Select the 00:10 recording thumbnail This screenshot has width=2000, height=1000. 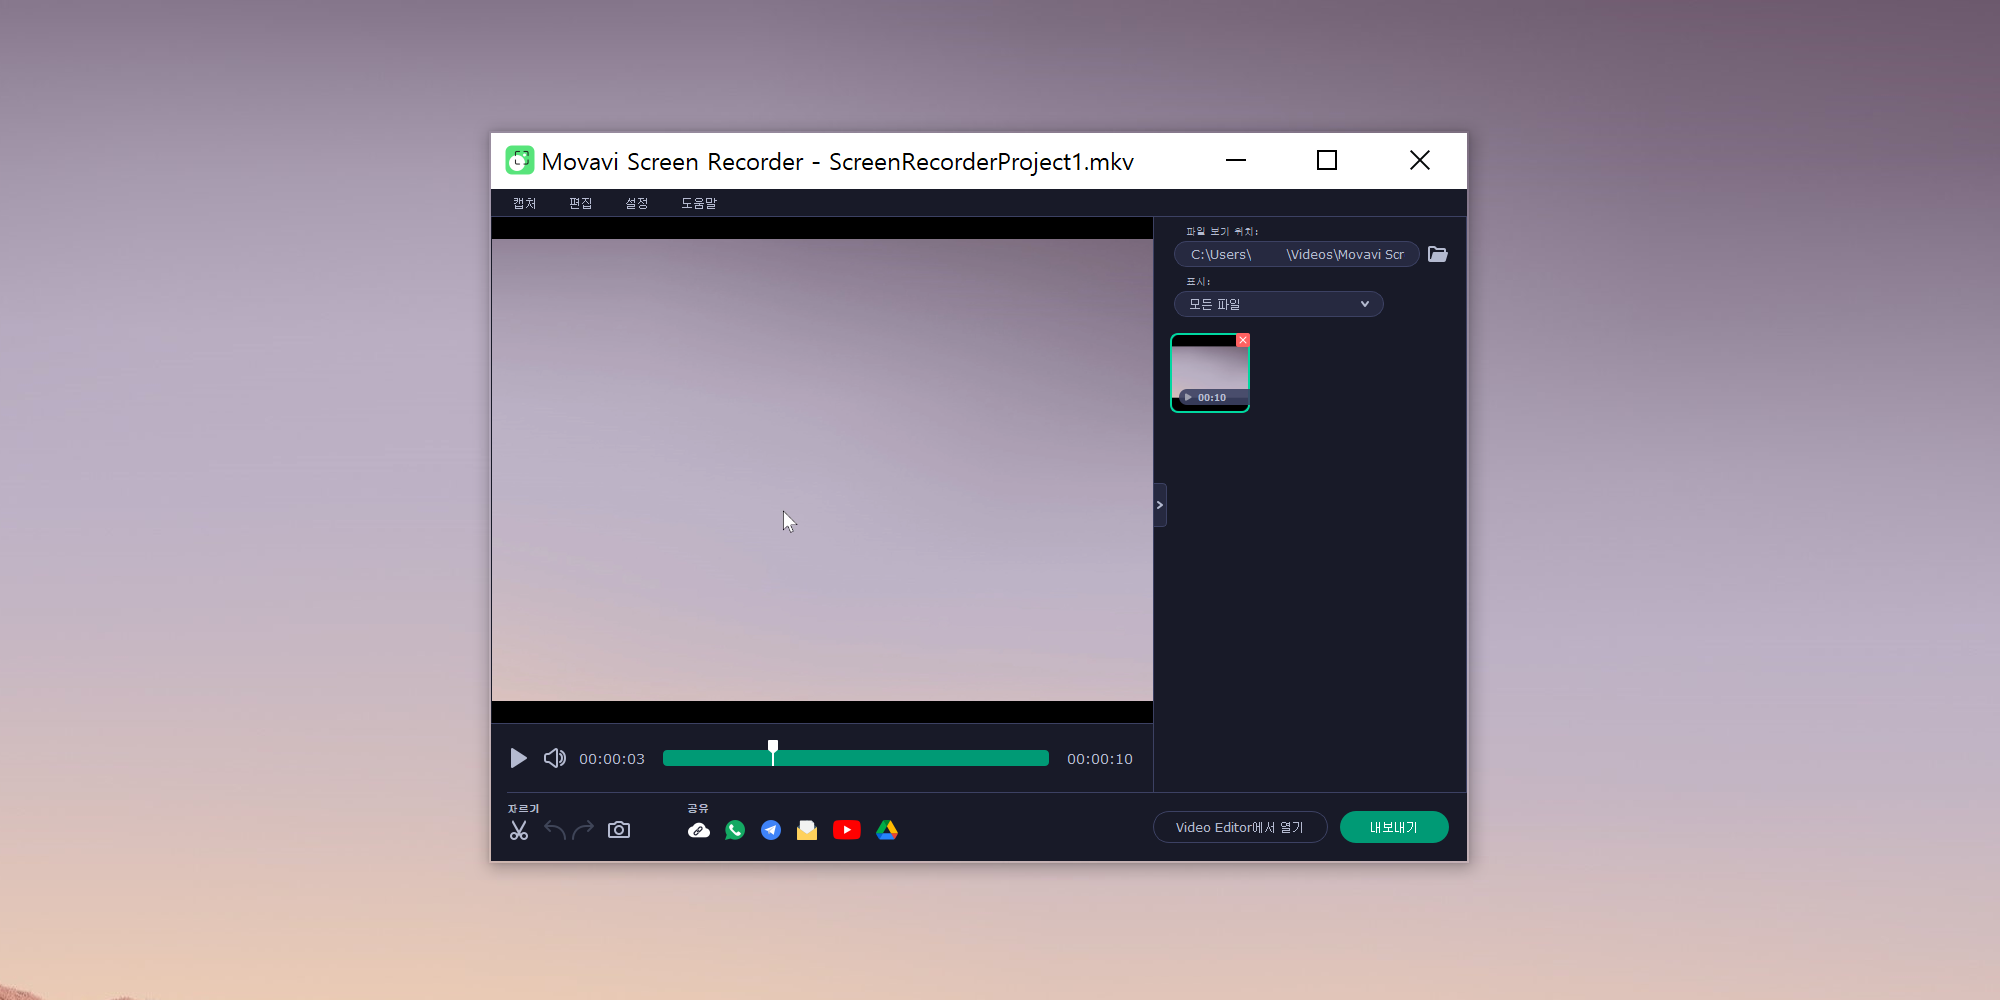1210,373
